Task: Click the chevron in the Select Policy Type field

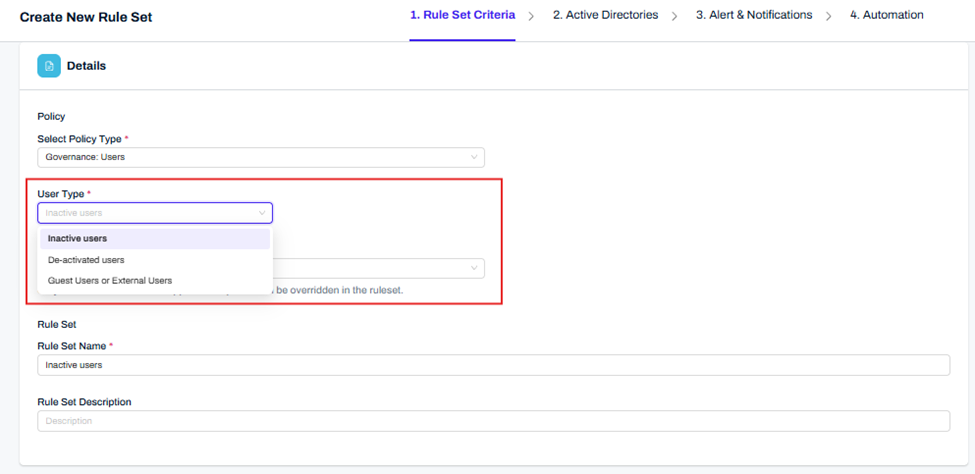Action: 474,157
